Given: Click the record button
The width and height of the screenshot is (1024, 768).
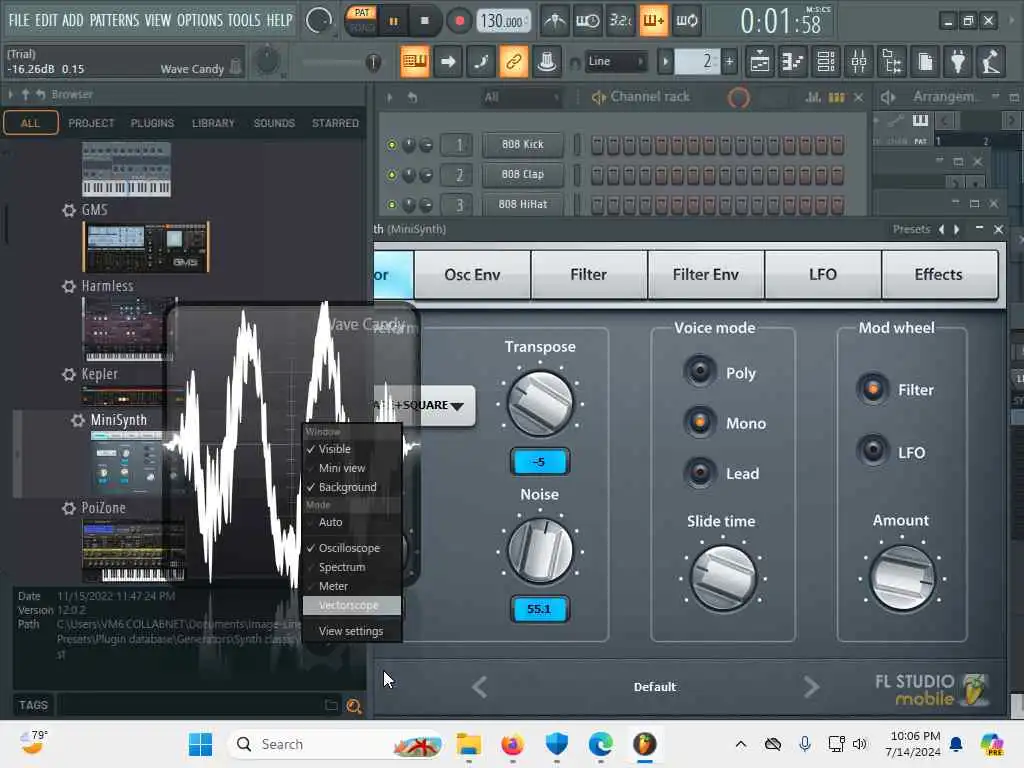Looking at the screenshot, I should [x=459, y=22].
